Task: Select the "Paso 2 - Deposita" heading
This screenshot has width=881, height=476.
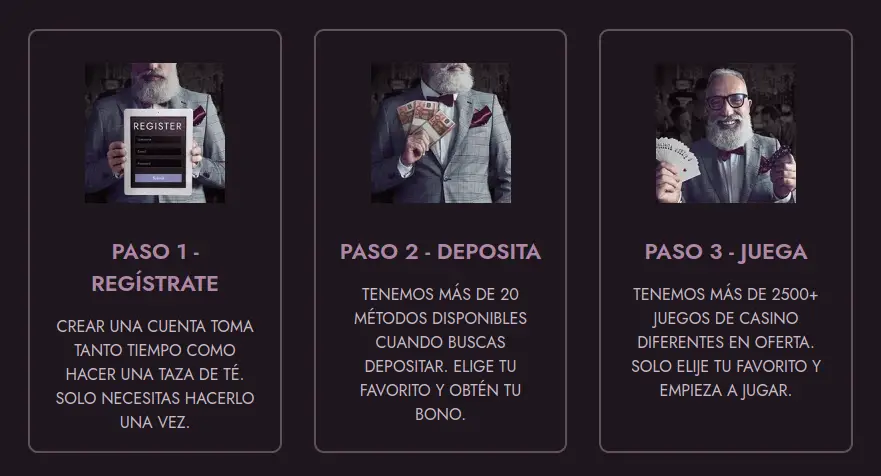Action: (440, 252)
